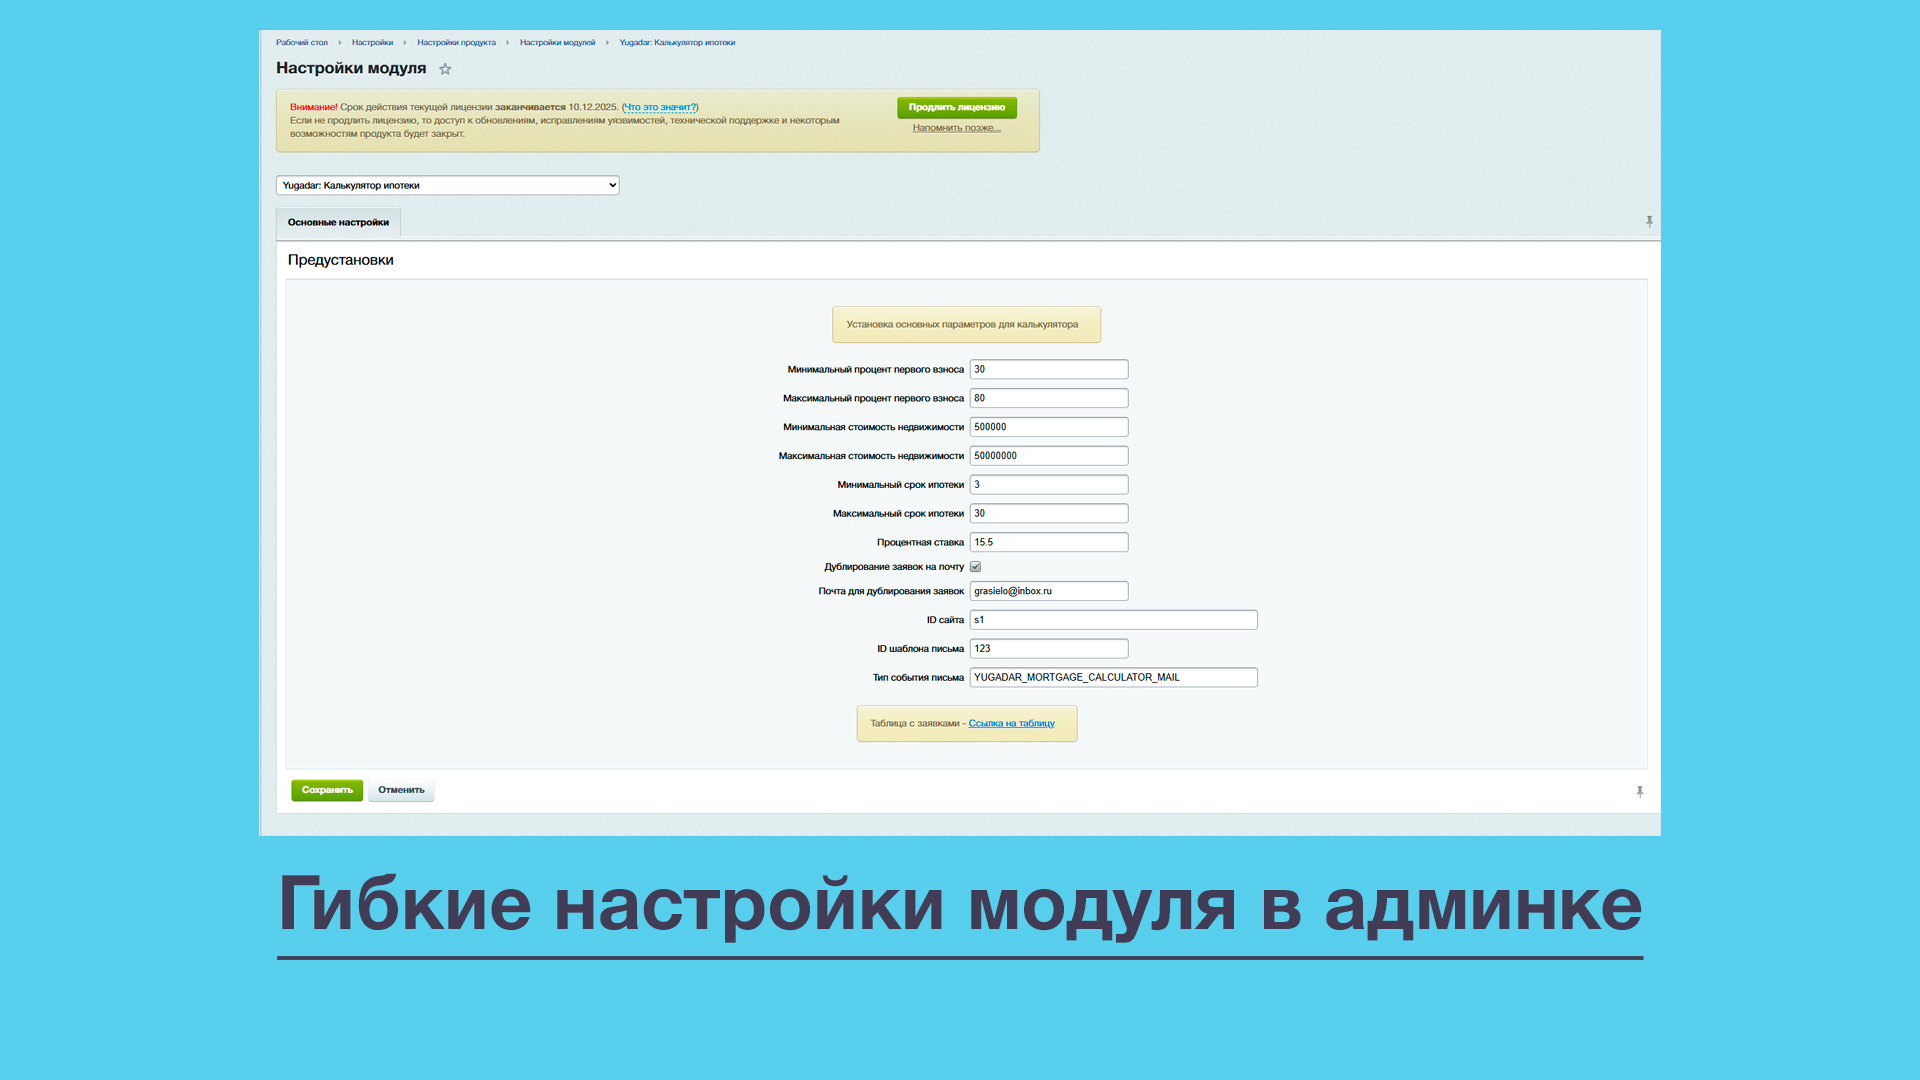
Task: Click the Тип события письма field
Action: pyautogui.click(x=1113, y=677)
